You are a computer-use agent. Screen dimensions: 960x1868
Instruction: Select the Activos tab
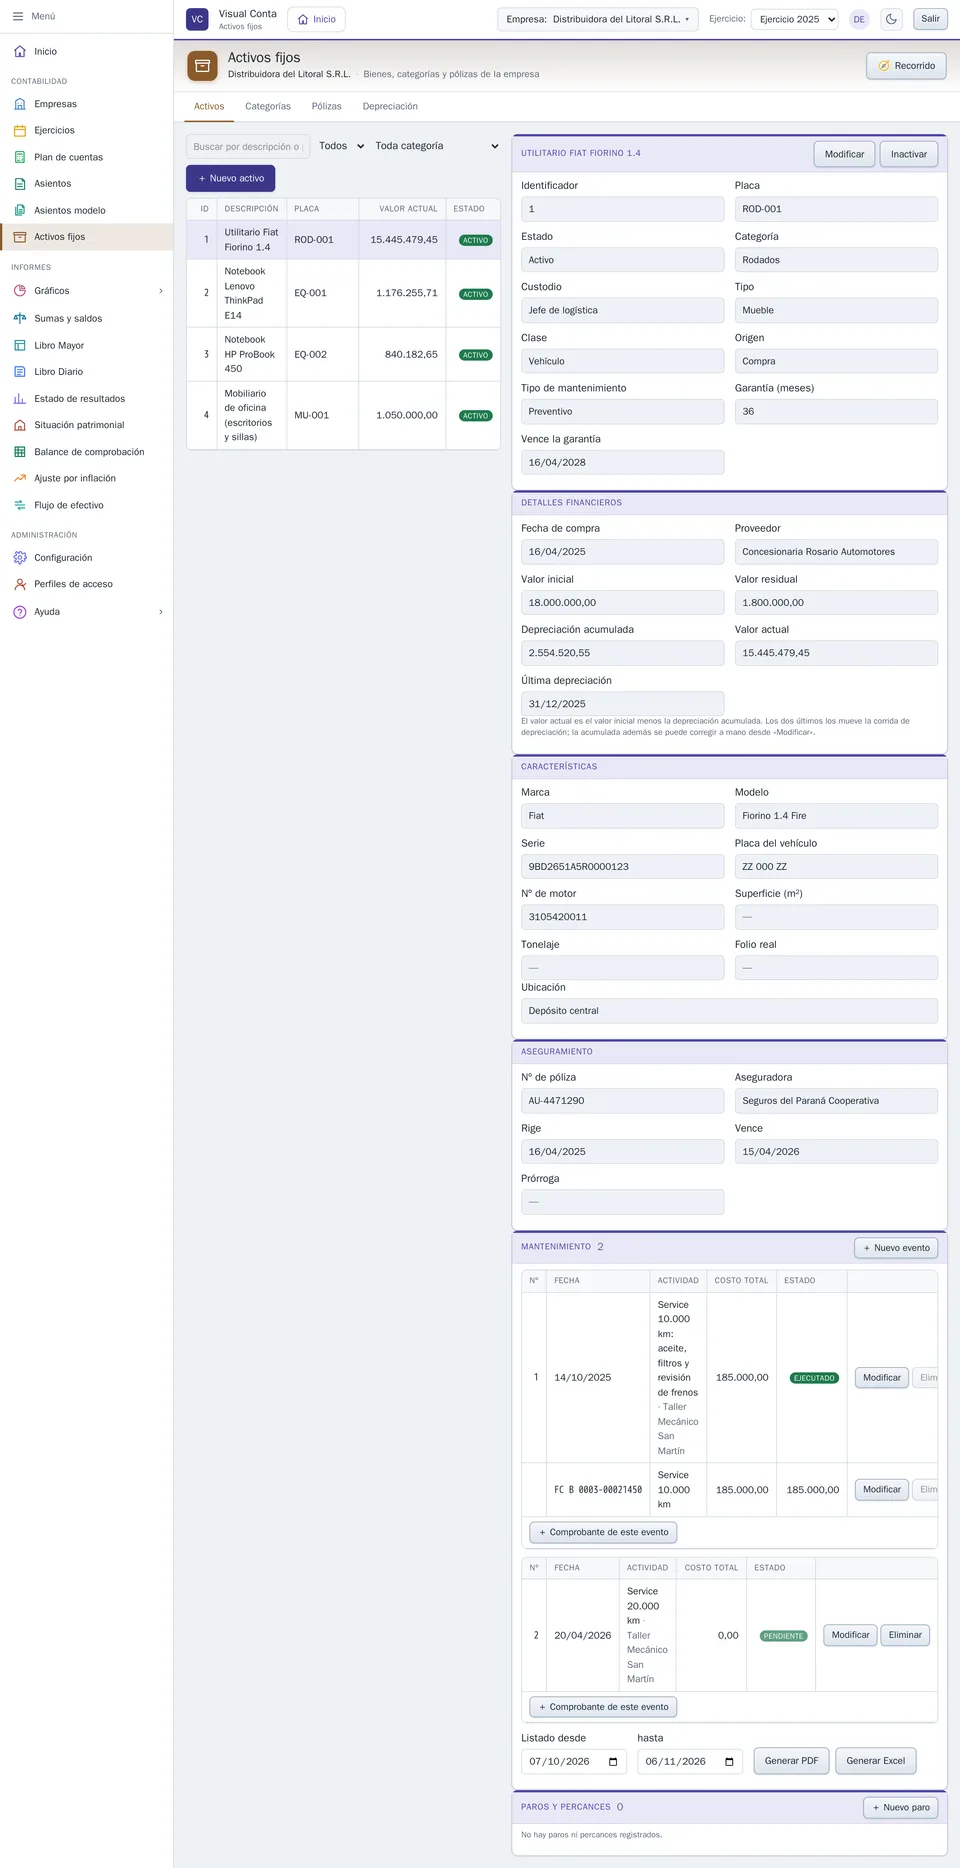tap(209, 107)
